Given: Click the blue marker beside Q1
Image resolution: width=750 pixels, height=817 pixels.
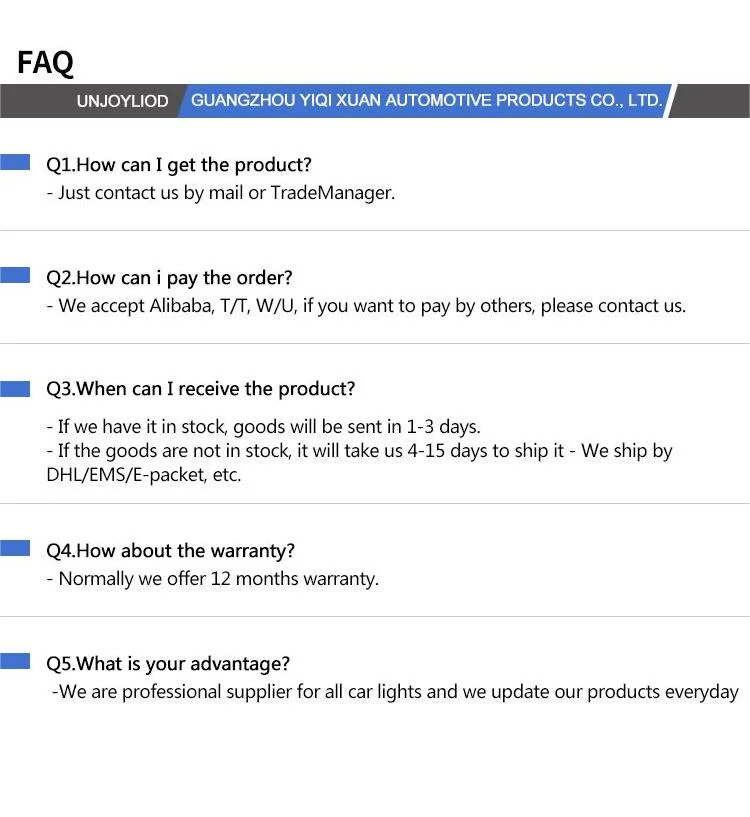Looking at the screenshot, I should coord(15,163).
